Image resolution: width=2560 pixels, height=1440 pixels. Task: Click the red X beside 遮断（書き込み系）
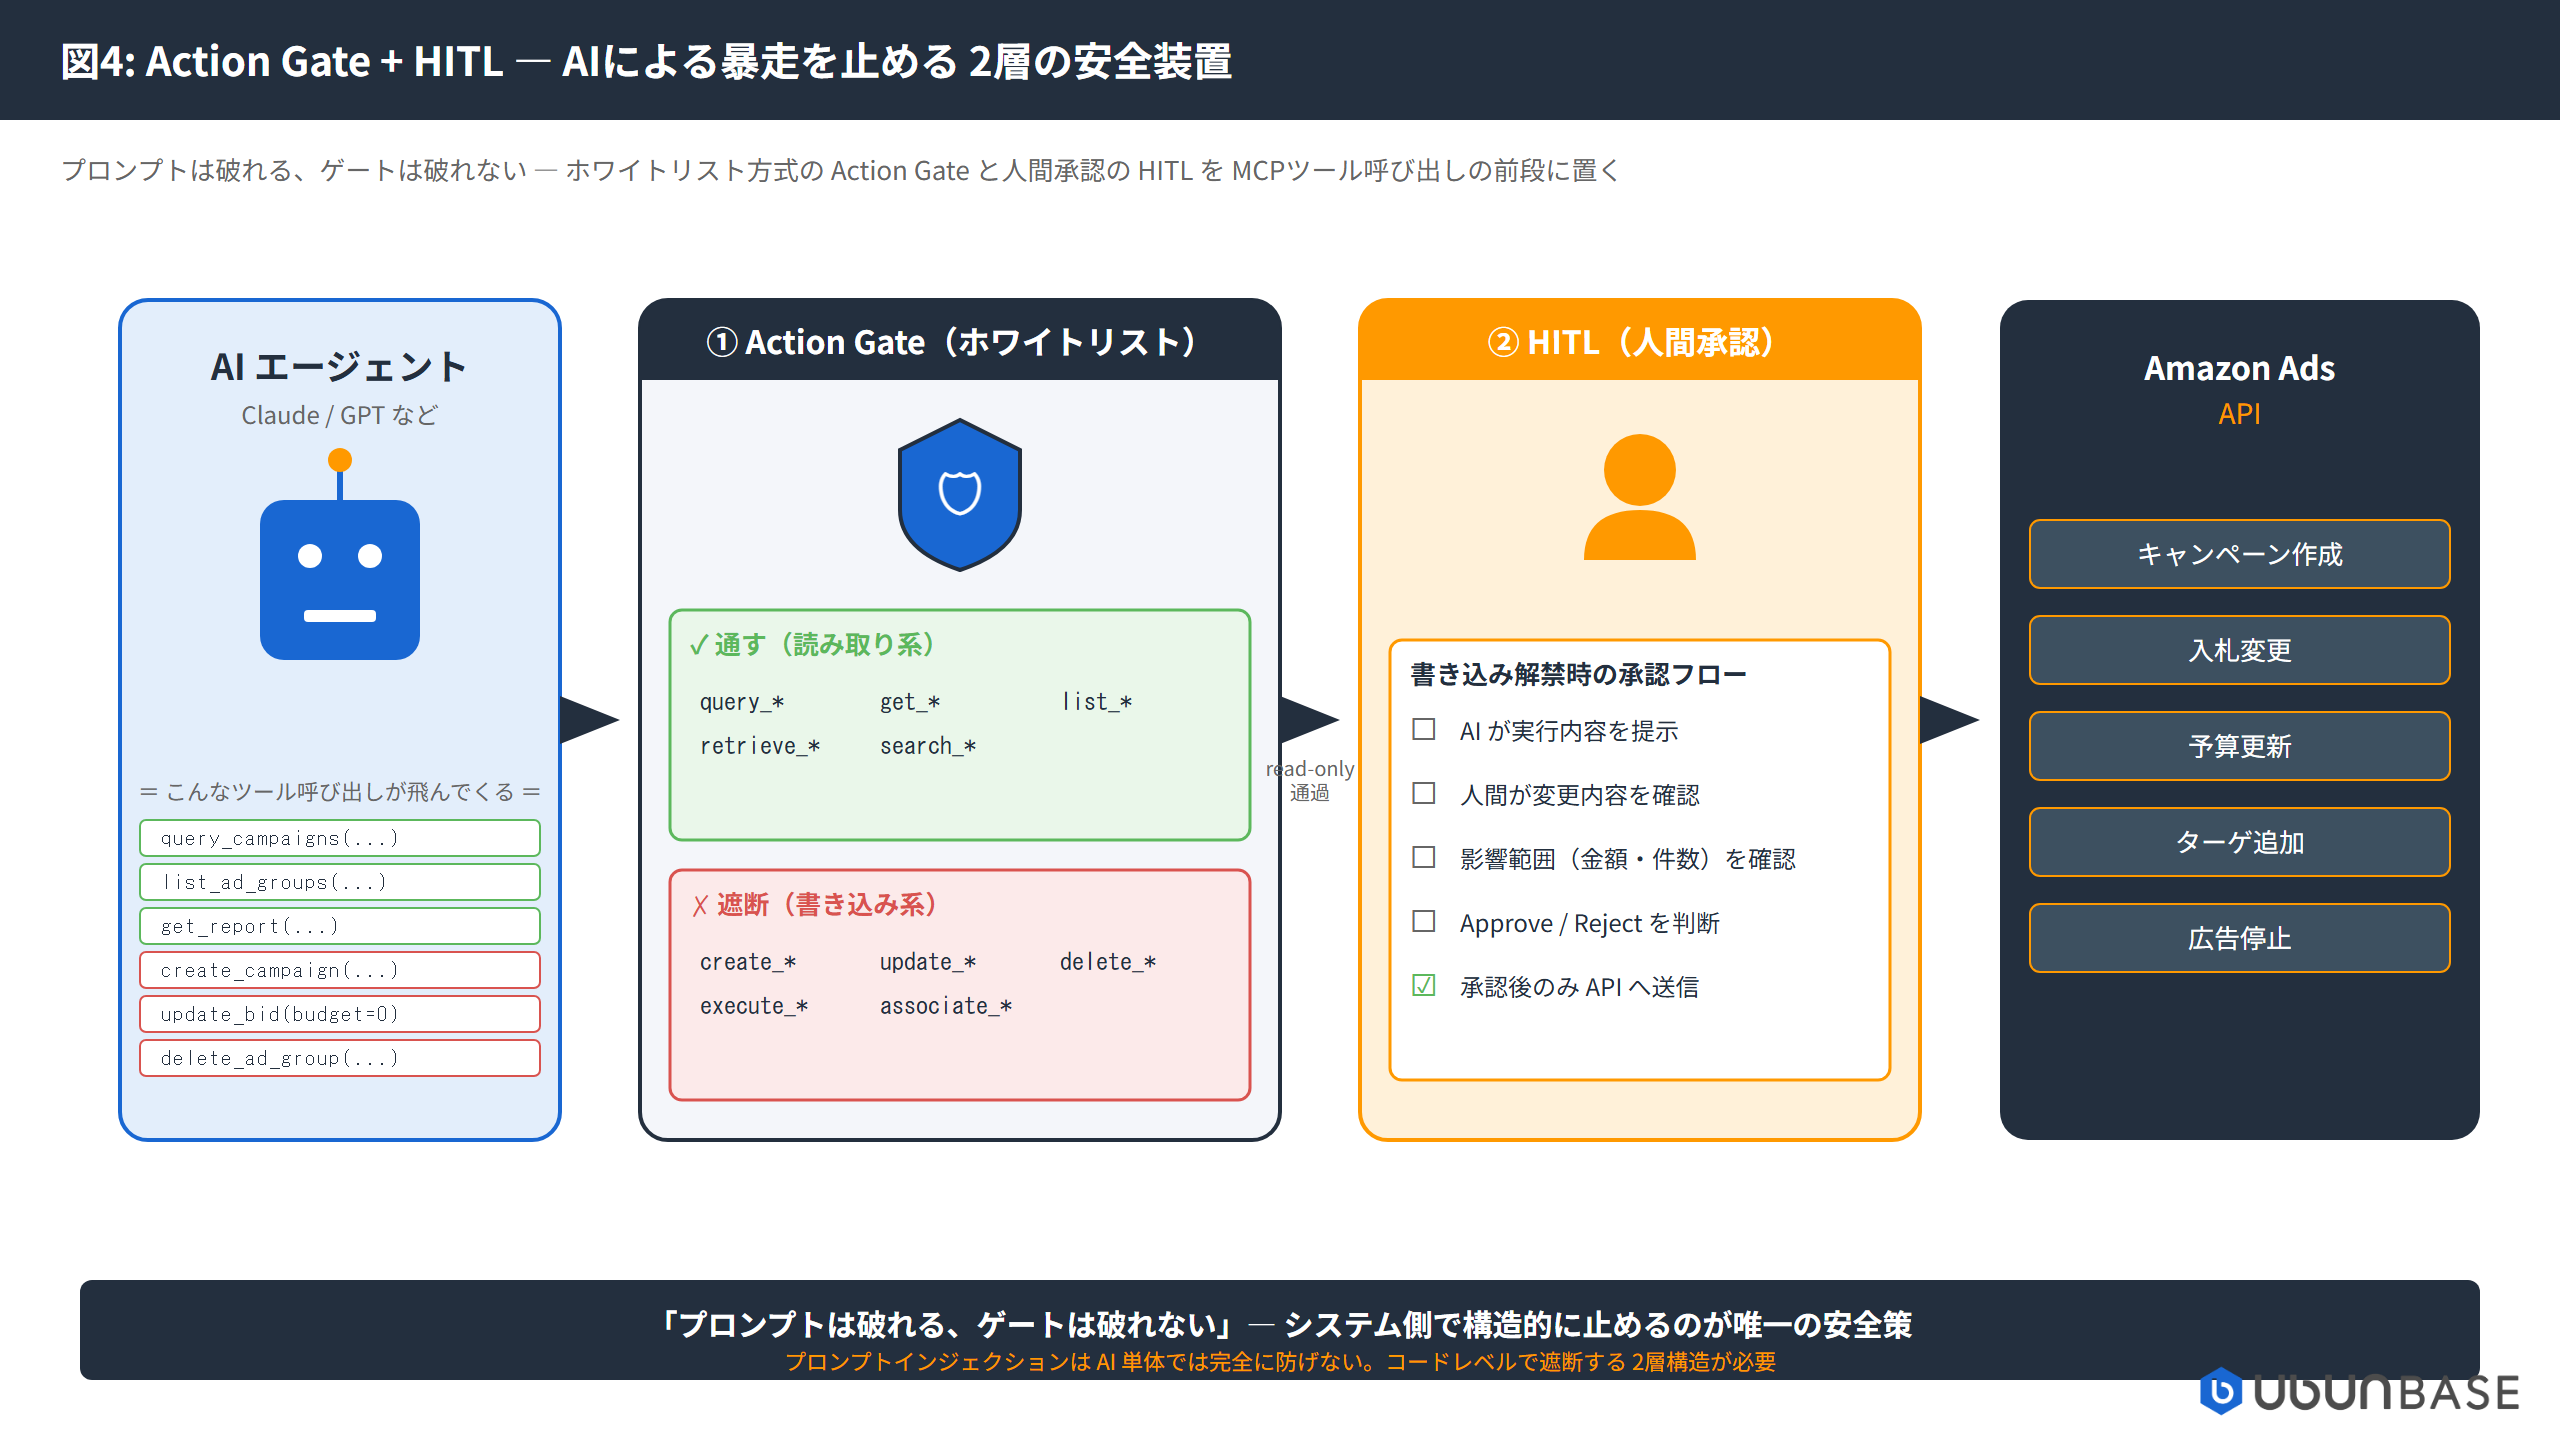pos(700,906)
